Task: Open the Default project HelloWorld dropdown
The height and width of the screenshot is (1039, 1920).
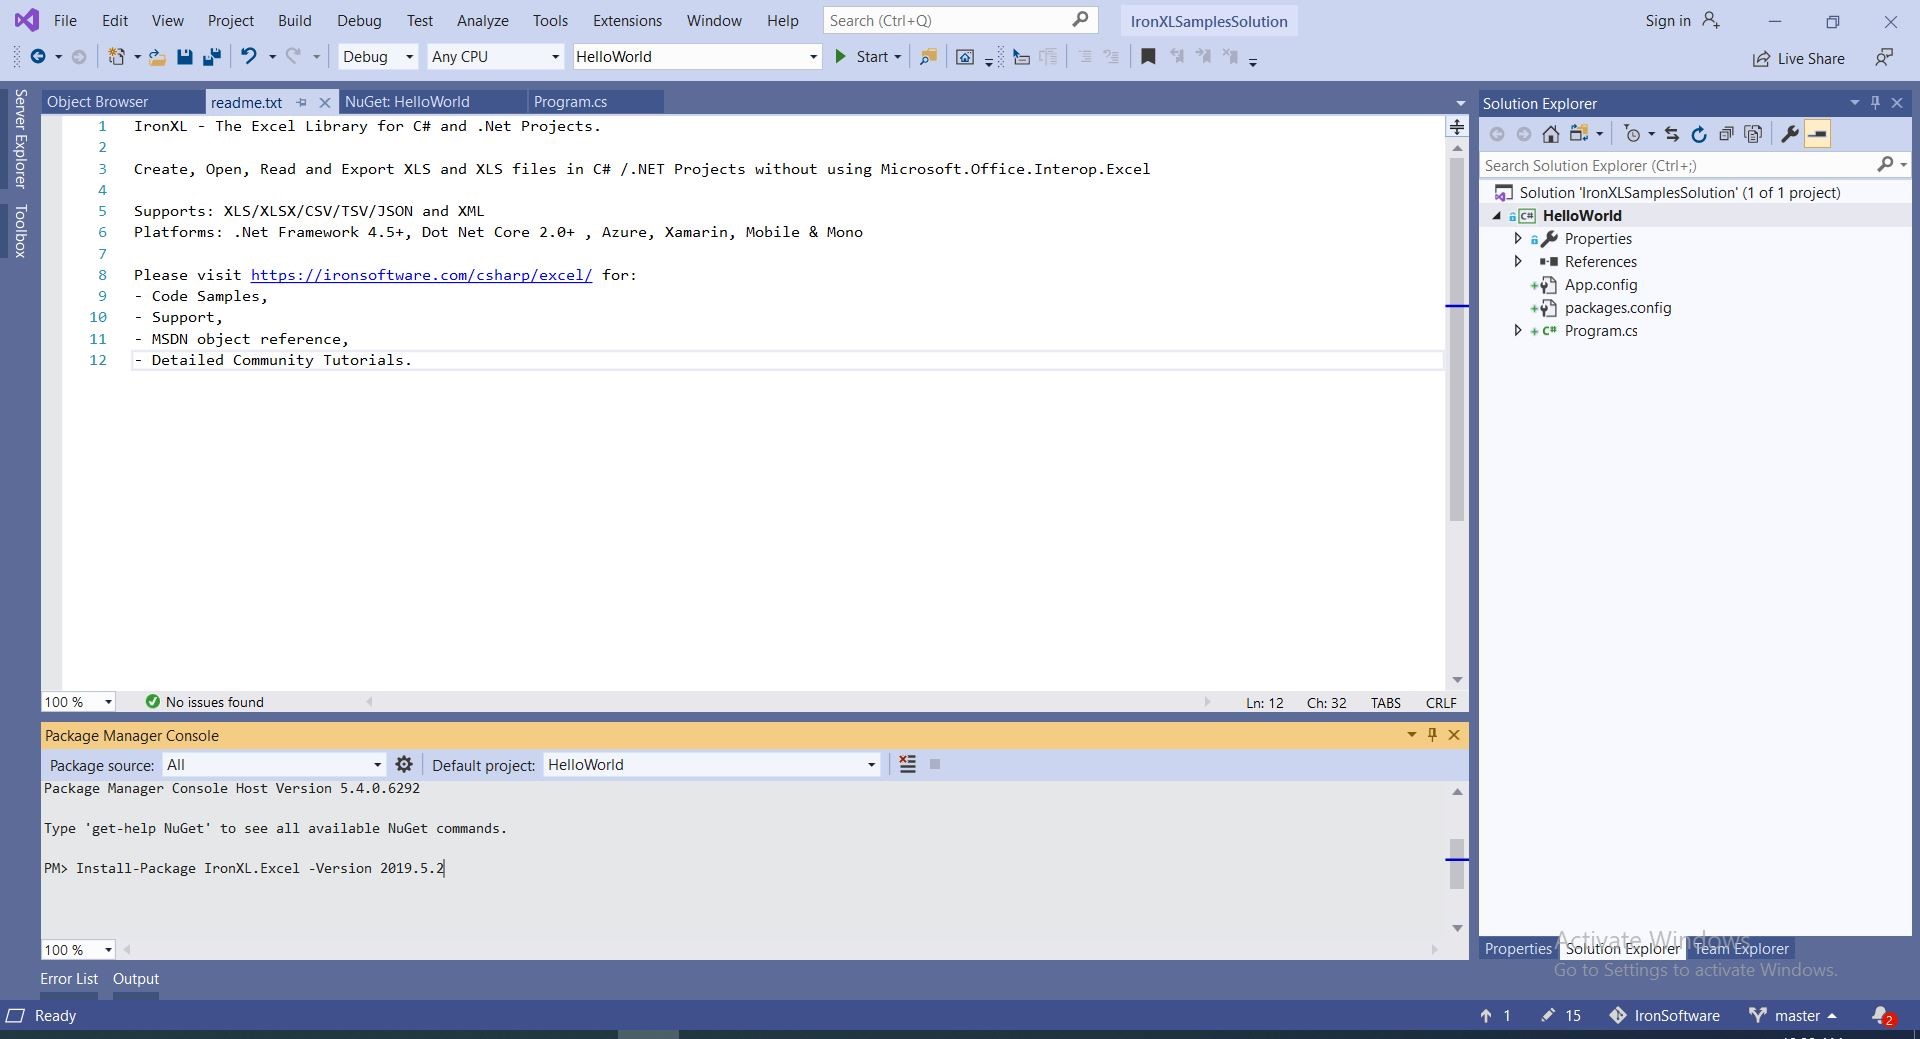Action: tap(712, 765)
